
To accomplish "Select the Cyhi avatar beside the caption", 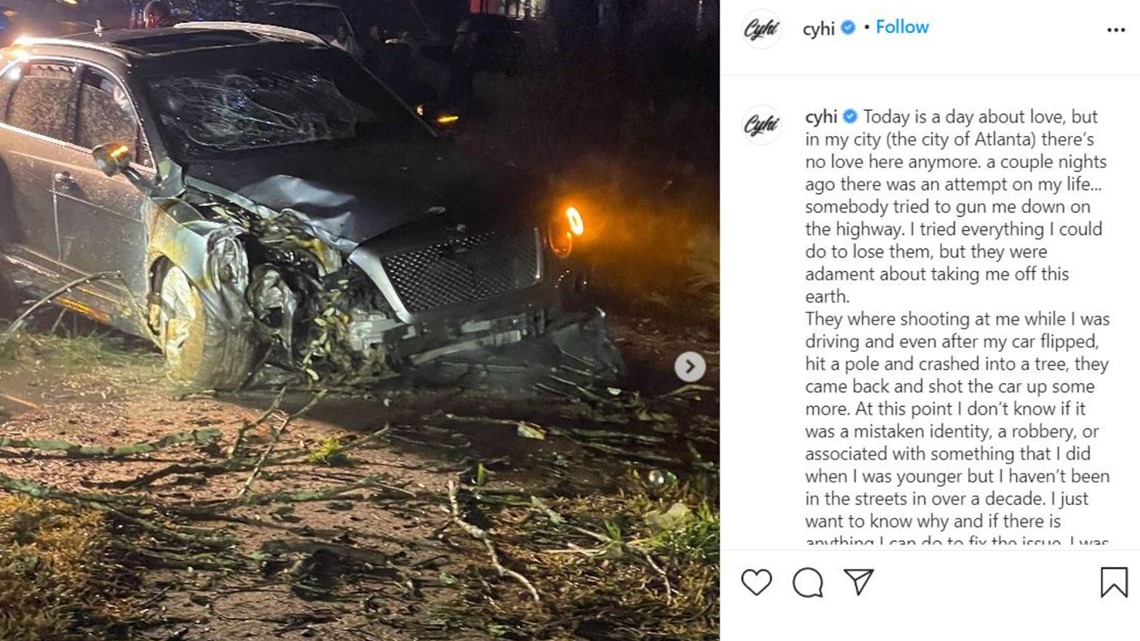I will pos(761,124).
